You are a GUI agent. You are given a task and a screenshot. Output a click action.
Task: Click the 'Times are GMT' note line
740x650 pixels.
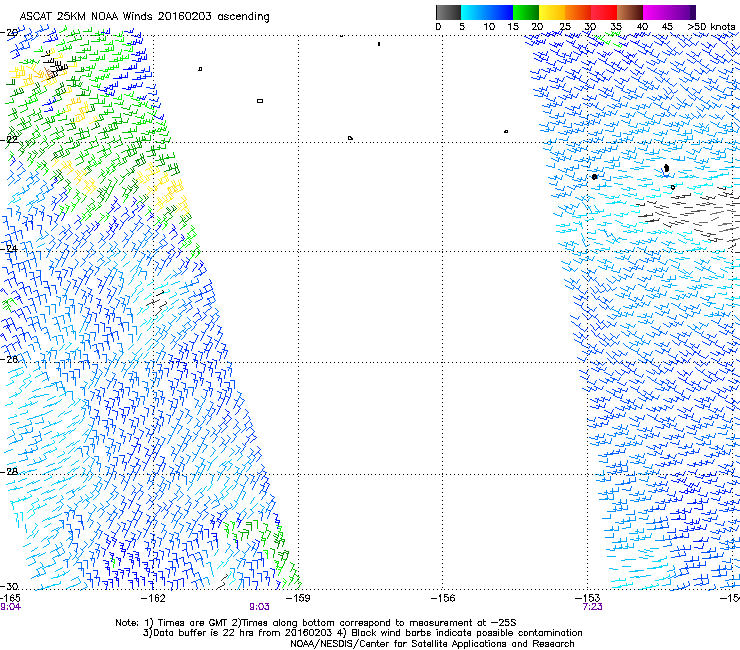[316, 623]
